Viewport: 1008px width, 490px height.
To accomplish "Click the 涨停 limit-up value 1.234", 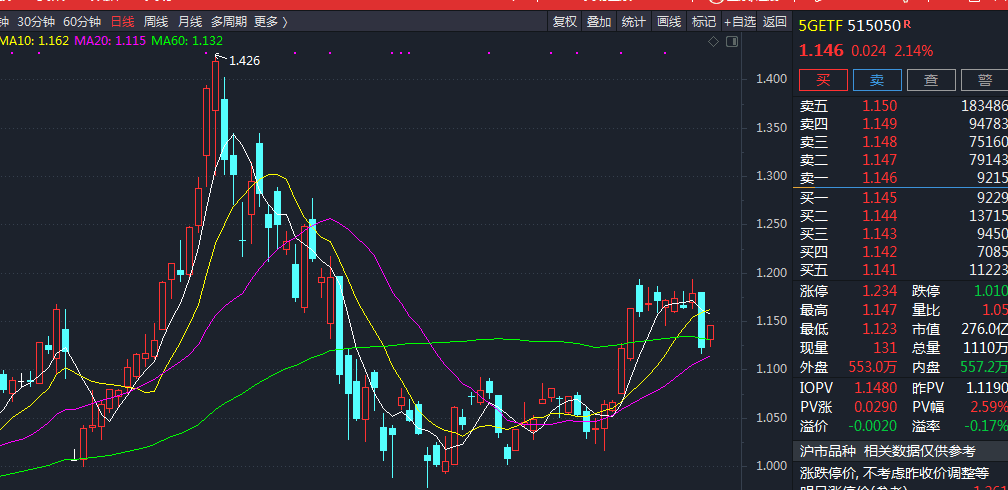I will pyautogui.click(x=879, y=291).
